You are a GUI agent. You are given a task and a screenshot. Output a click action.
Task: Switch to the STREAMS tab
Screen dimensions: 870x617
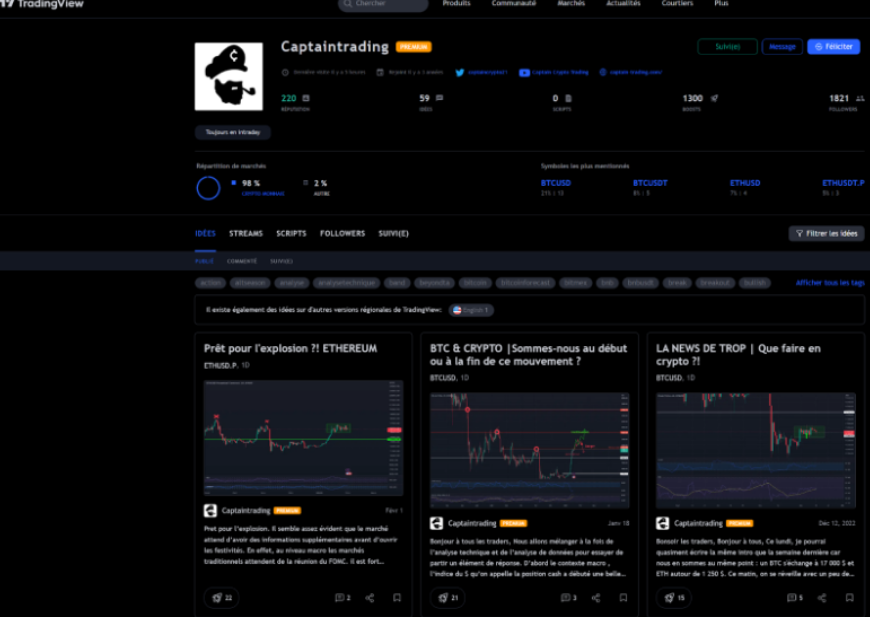coord(246,233)
